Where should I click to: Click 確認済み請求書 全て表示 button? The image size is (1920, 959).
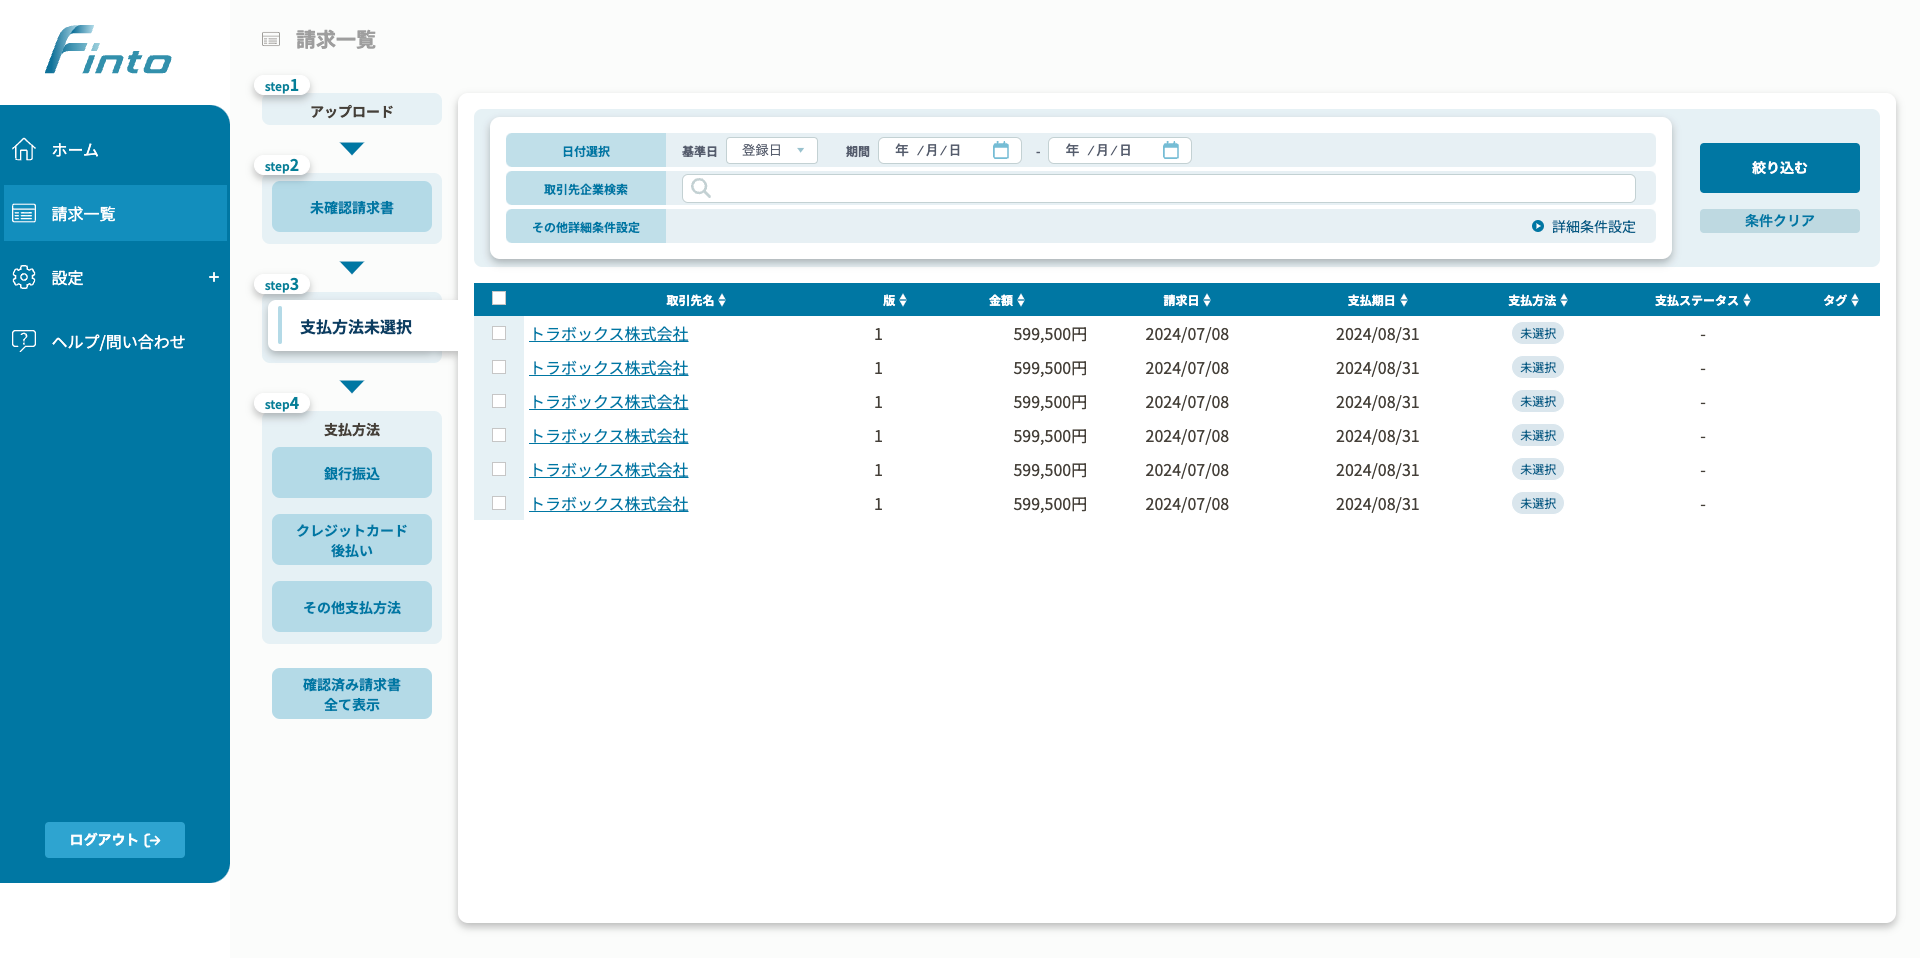(x=352, y=694)
